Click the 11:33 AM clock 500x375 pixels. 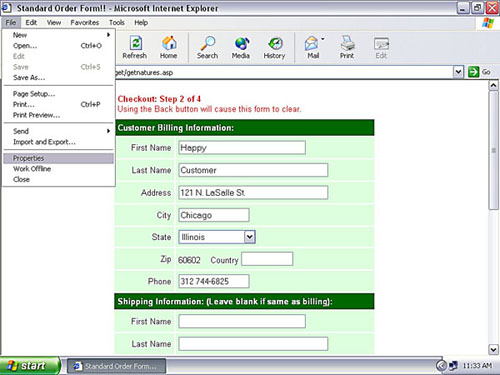477,366
